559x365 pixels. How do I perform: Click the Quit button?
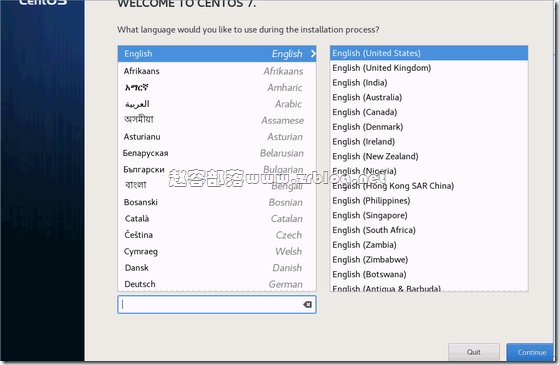pyautogui.click(x=474, y=352)
